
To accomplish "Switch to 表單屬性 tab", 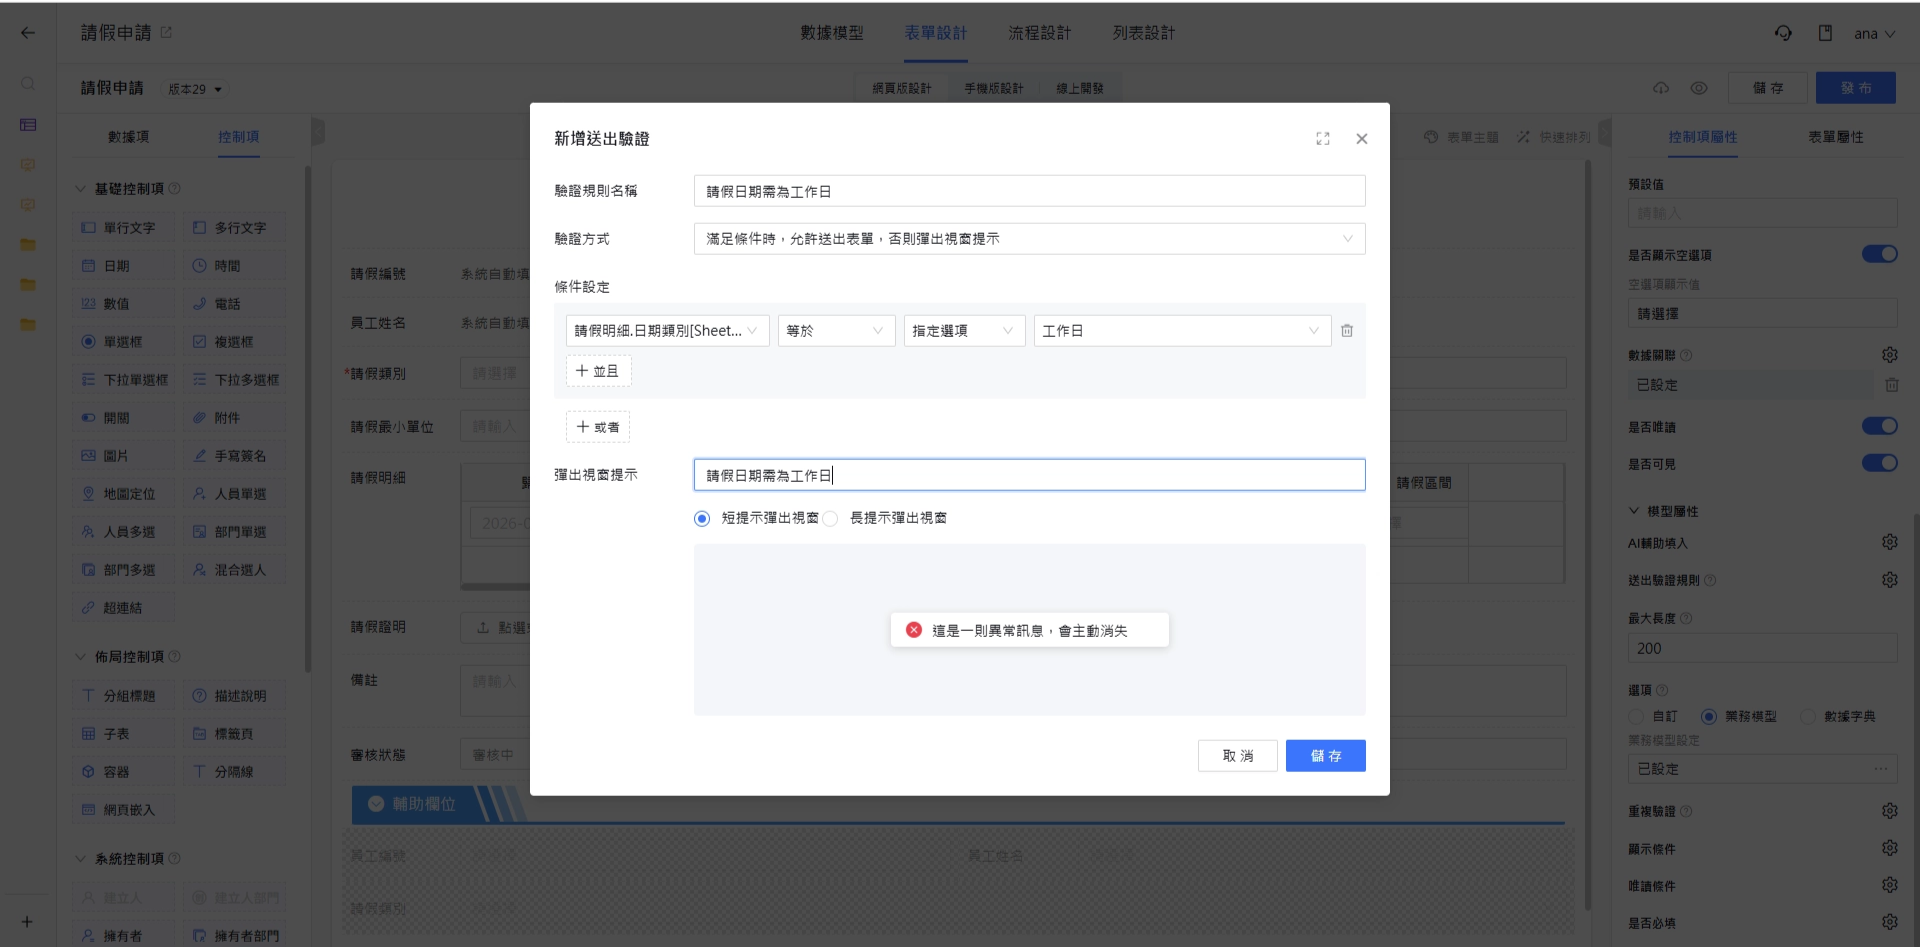I will coord(1836,137).
